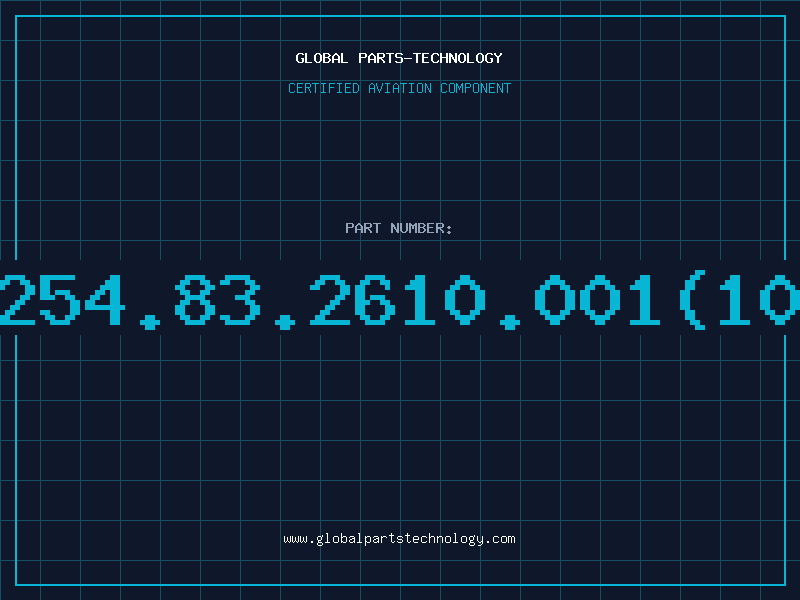Open the www.globalpartstechnology.com link
Image resolution: width=800 pixels, height=600 pixels.
[399, 539]
